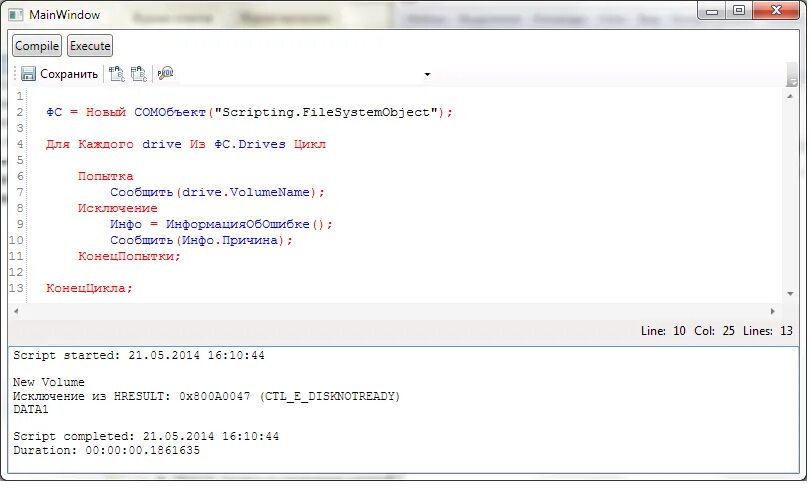Click Инфо.Причина in line 10
Viewport: 811px width, 488px height.
click(230, 241)
